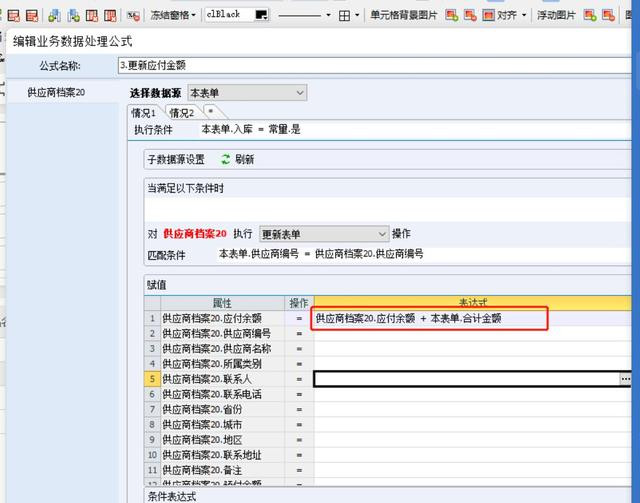Click row 供应商档案20.供应商编号 attribute cell
The width and height of the screenshot is (640, 503).
(x=222, y=334)
